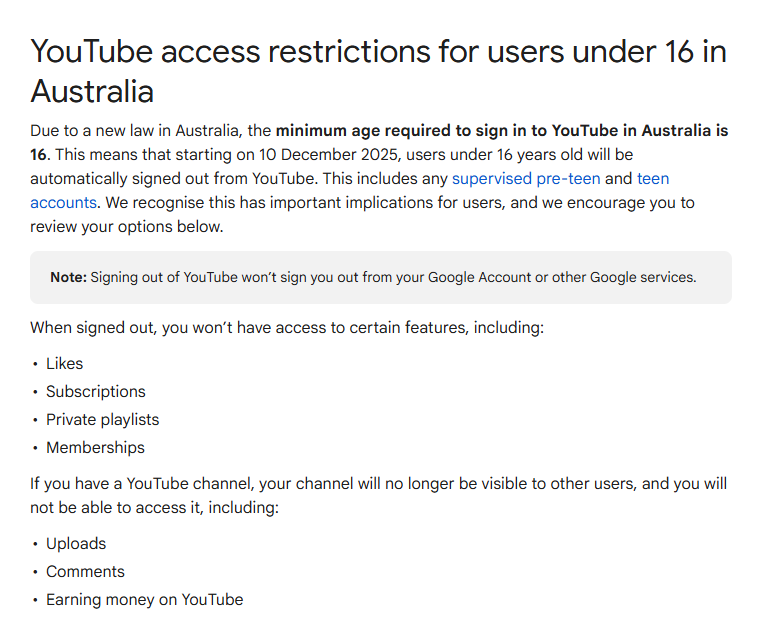
Task: Select the 'Subscriptions' bullet item
Action: coord(96,392)
